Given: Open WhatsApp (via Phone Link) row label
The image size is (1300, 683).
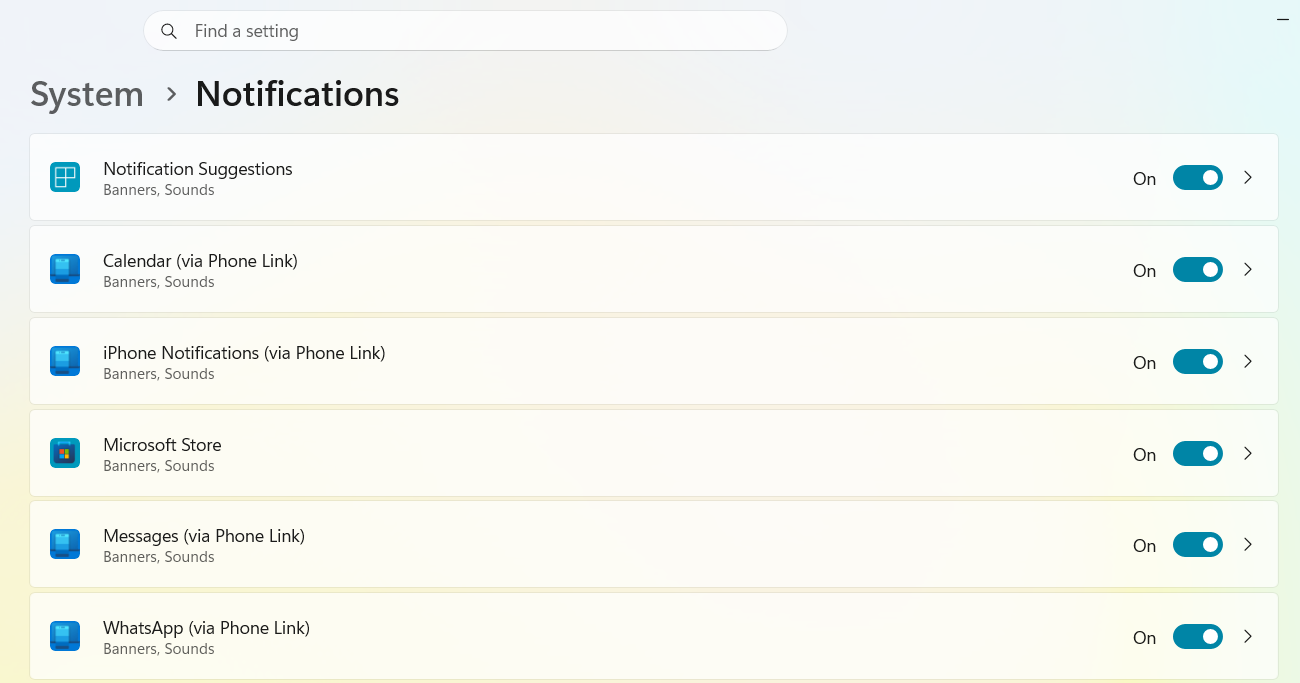Looking at the screenshot, I should click(x=207, y=628).
